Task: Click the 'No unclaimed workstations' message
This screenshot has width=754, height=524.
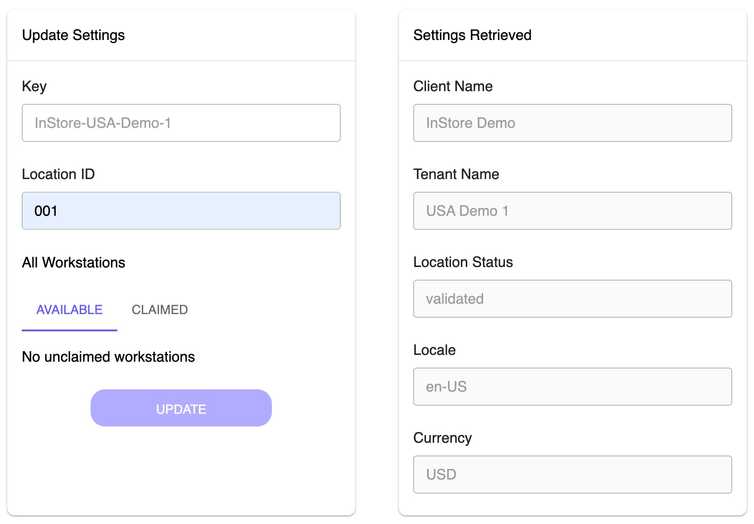Action: 108,357
